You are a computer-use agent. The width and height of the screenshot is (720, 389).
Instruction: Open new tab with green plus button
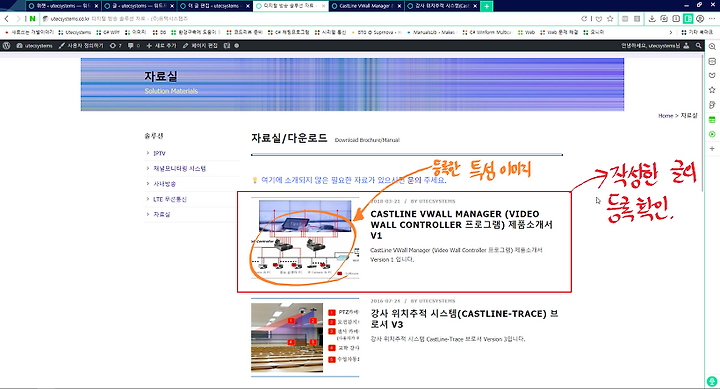tap(486, 6)
